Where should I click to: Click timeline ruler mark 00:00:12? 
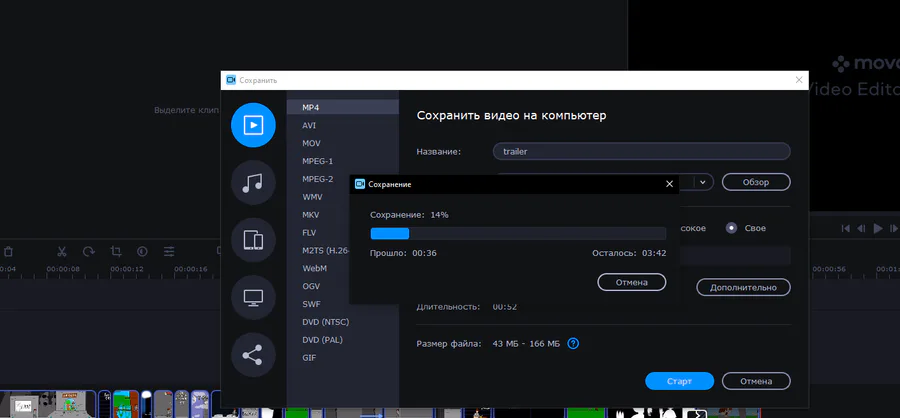point(126,269)
